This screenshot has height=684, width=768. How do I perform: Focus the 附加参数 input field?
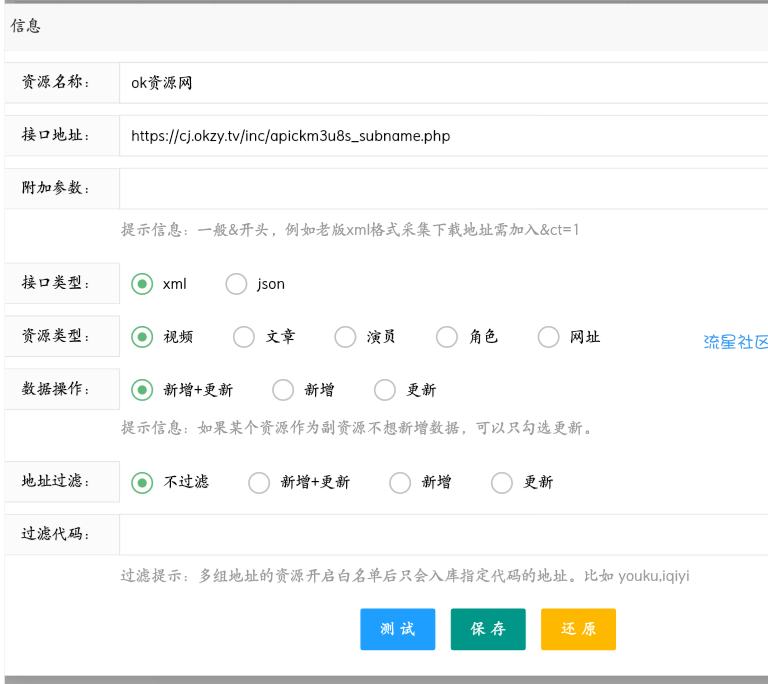(444, 189)
